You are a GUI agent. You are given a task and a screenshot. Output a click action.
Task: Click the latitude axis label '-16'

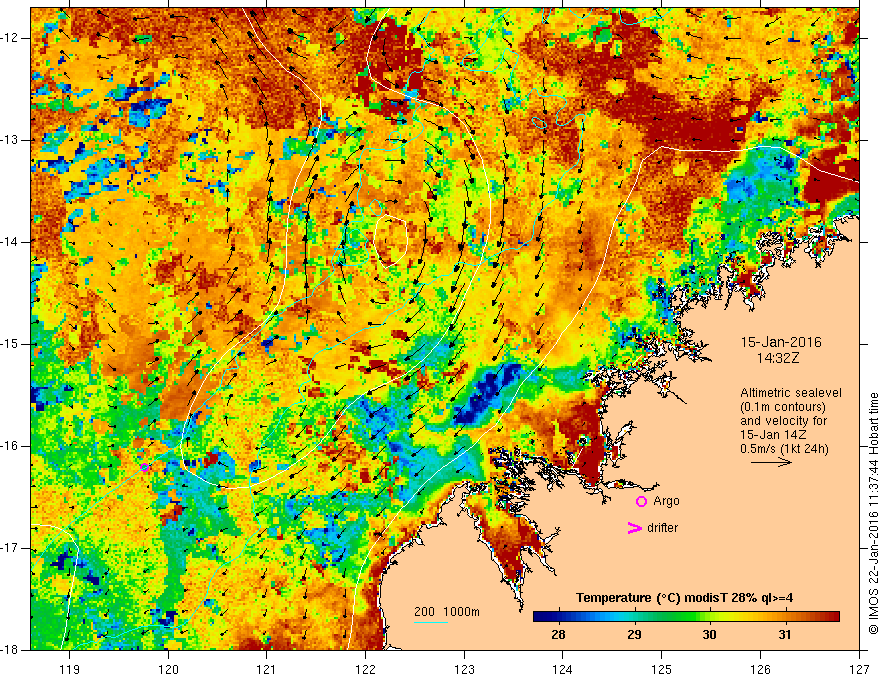(x=10, y=446)
